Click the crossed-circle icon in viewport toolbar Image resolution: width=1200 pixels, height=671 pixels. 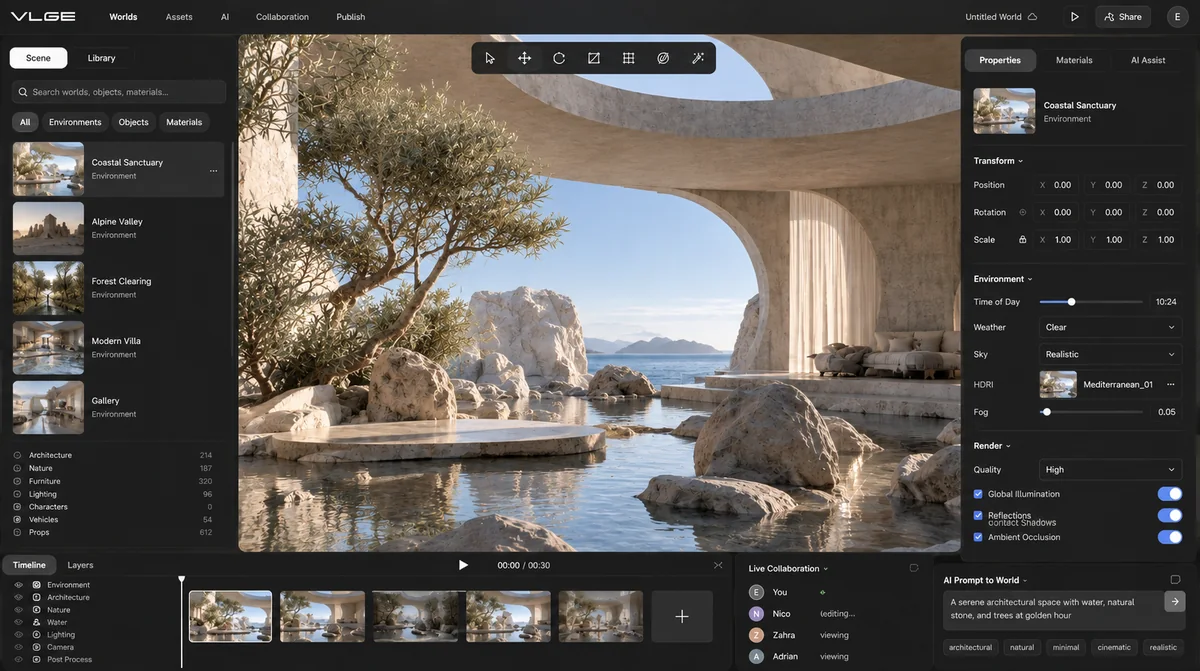663,58
